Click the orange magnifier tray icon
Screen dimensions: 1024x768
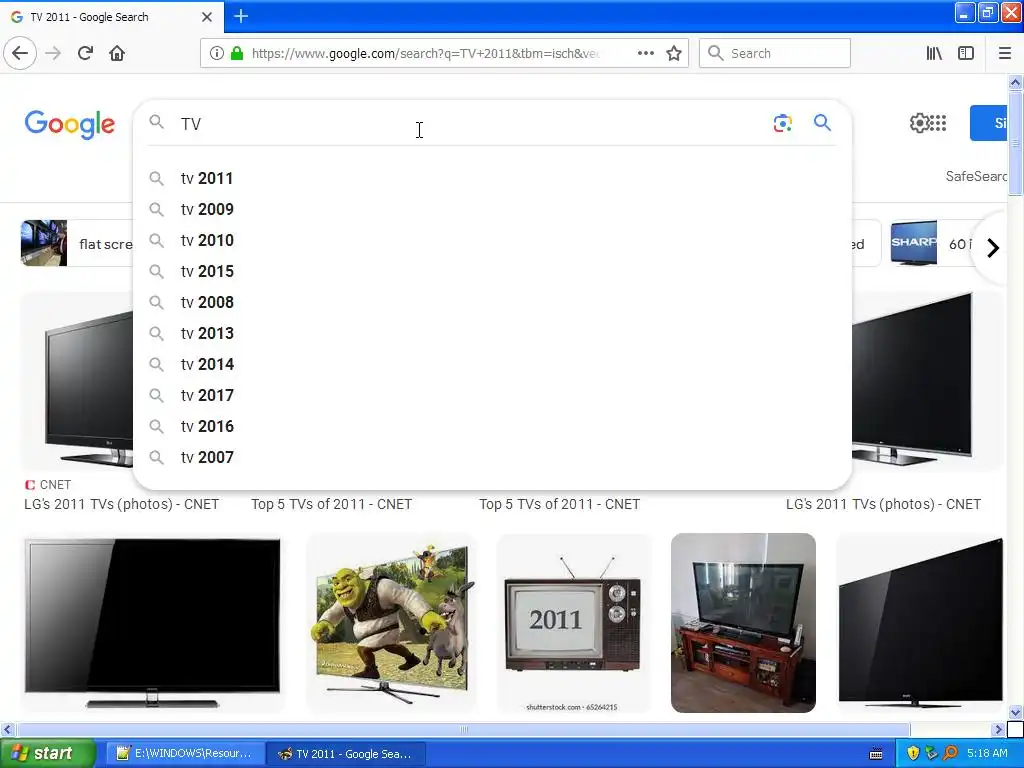[951, 753]
